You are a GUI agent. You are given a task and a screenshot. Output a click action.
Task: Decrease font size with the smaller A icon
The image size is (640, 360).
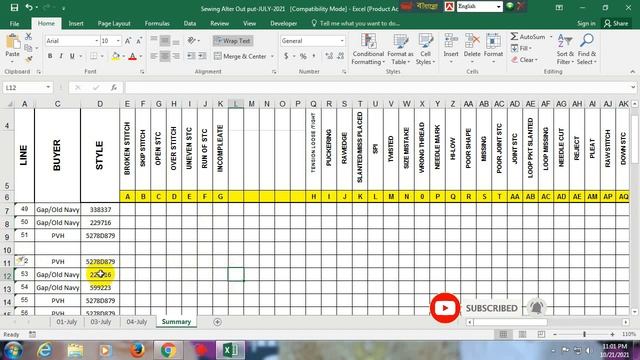click(x=139, y=41)
